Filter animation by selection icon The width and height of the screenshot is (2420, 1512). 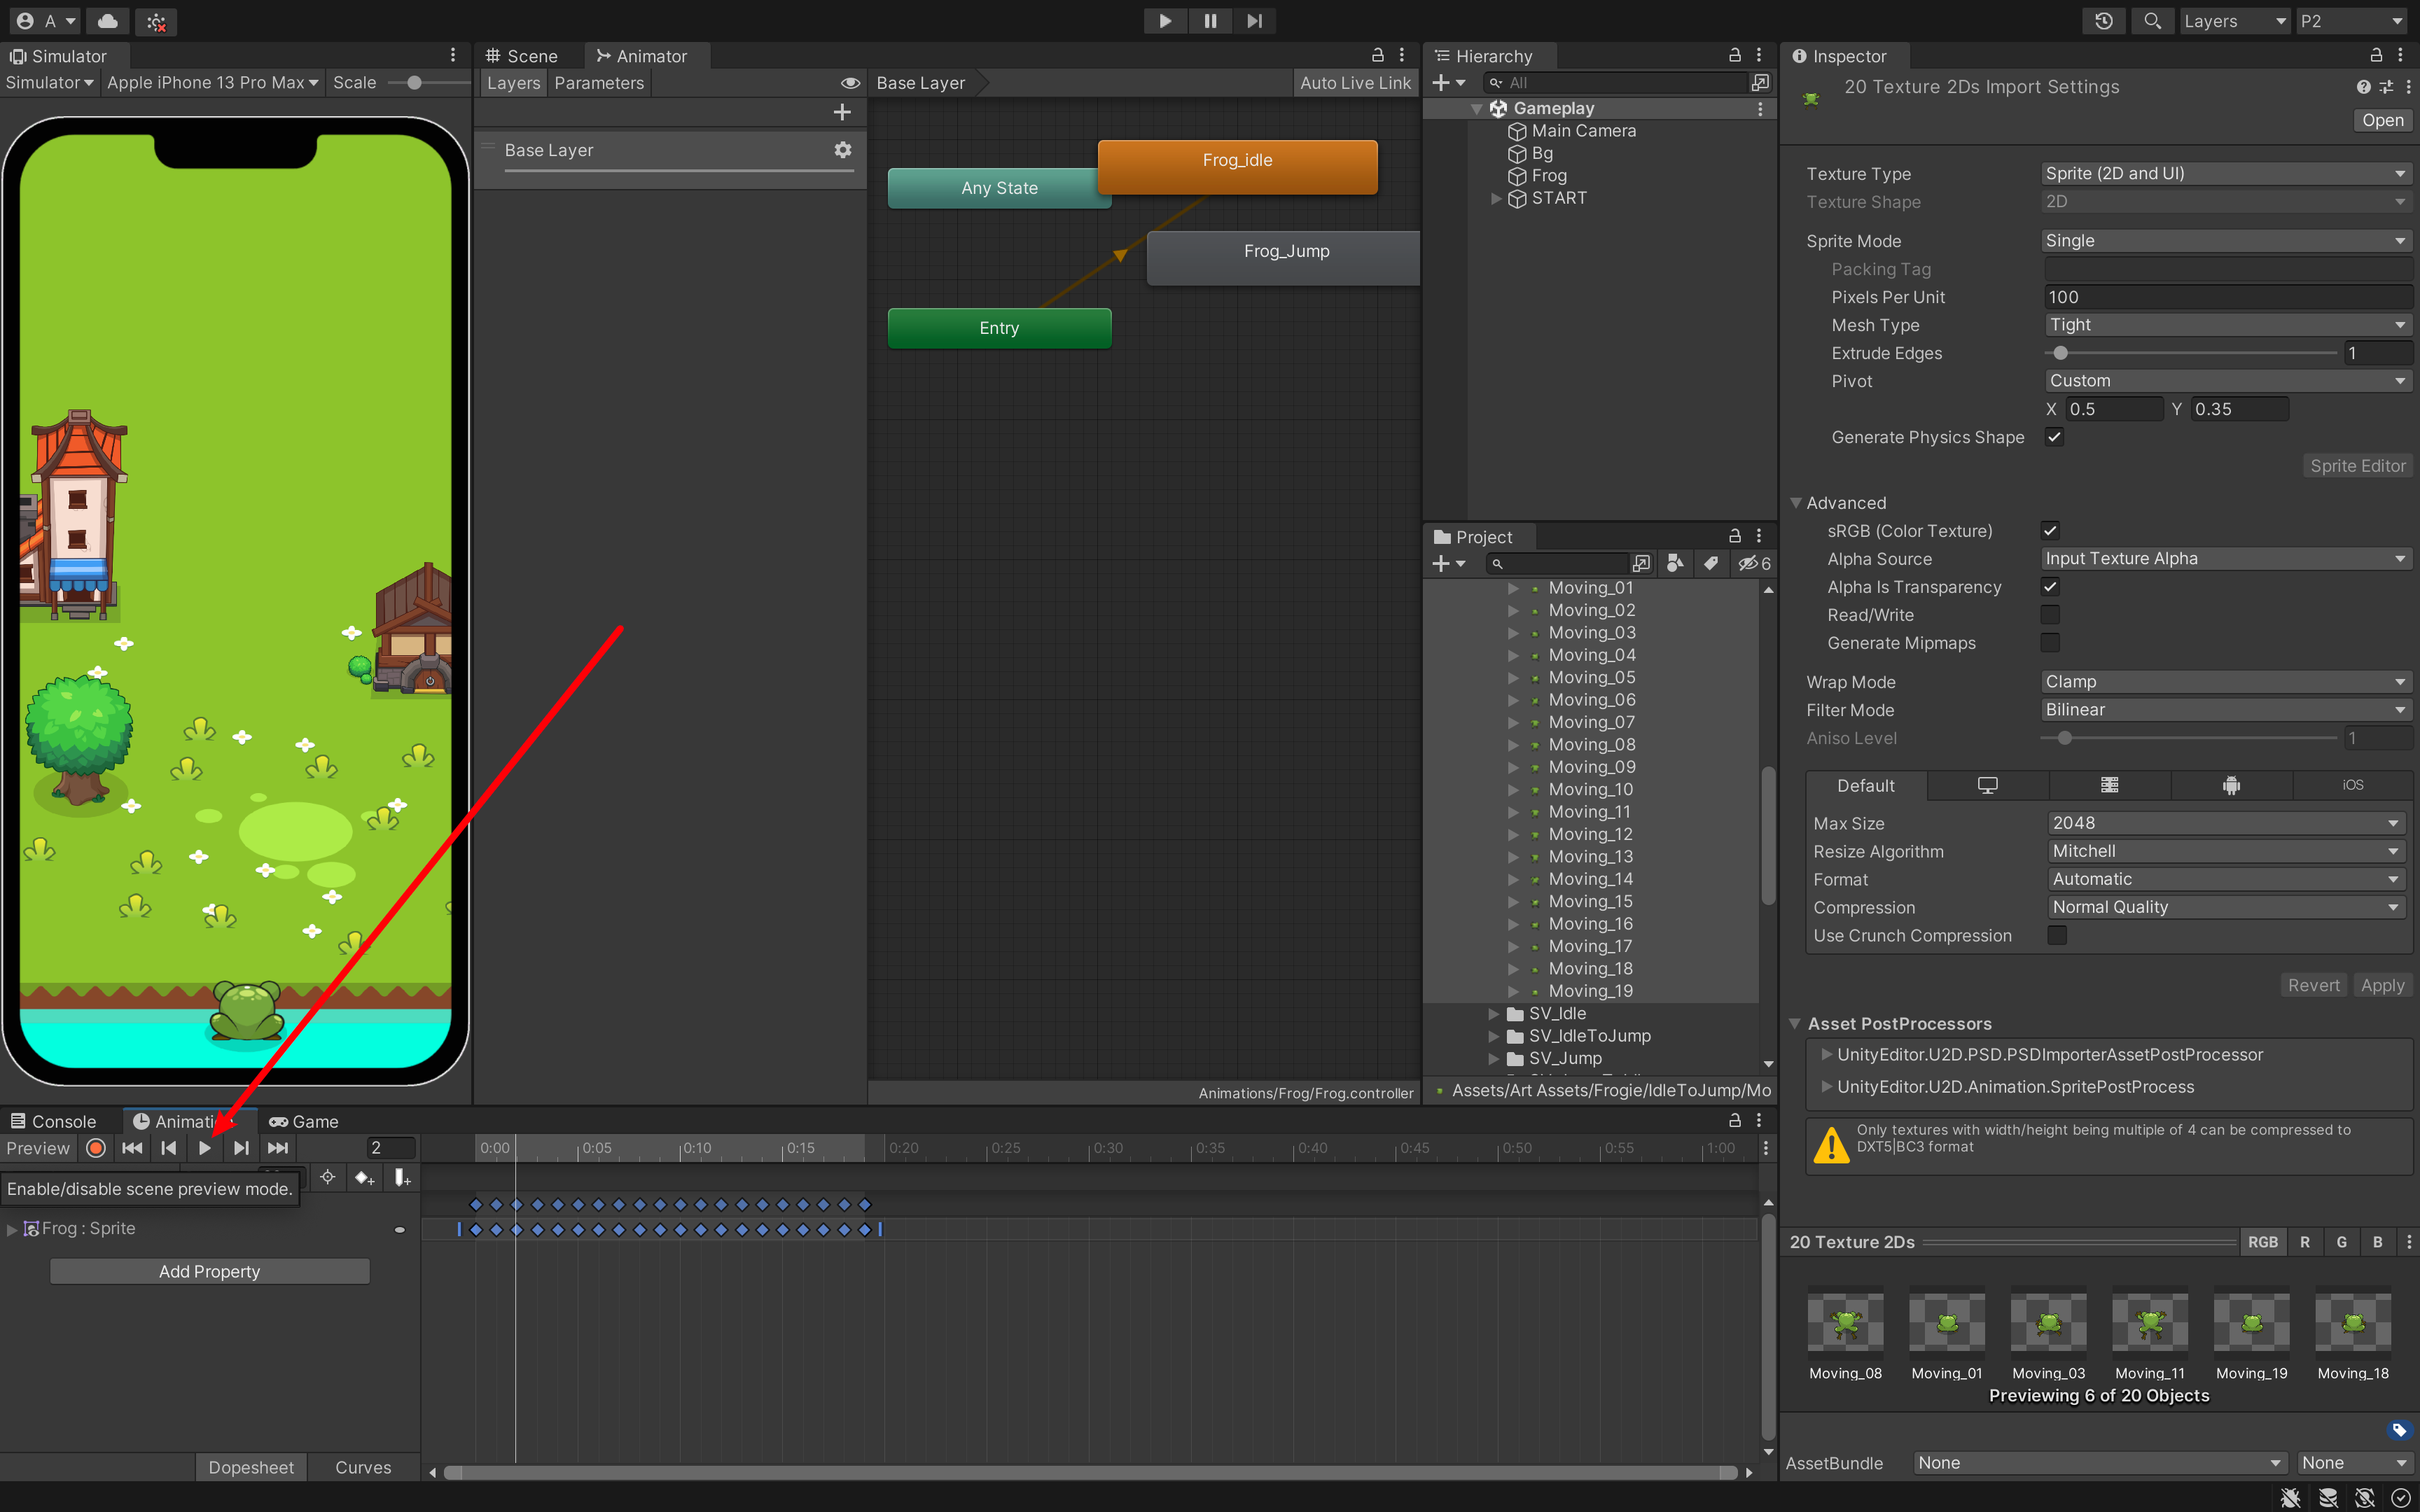click(327, 1178)
